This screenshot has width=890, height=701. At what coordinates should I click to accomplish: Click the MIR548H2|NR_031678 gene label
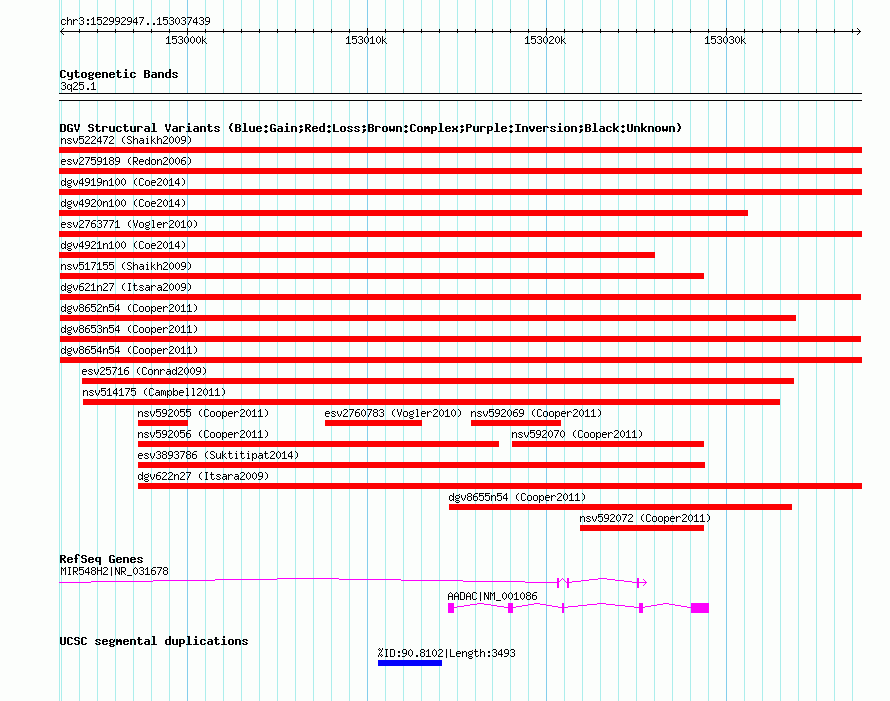pos(114,572)
